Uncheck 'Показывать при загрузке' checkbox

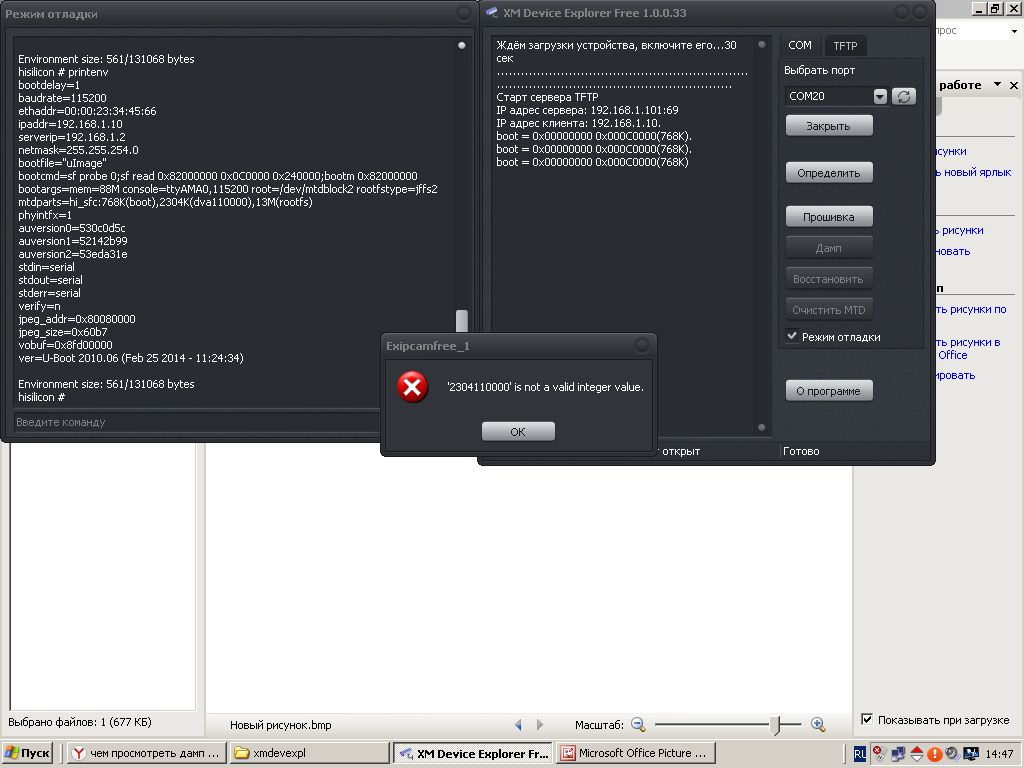pos(867,720)
